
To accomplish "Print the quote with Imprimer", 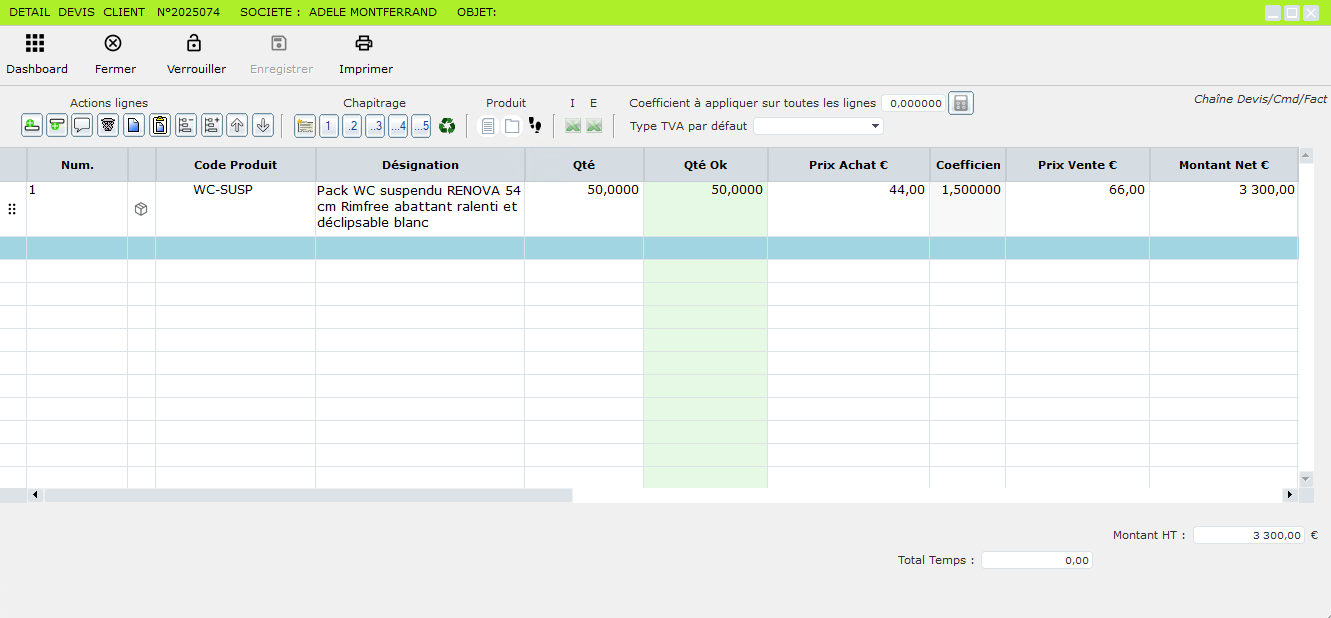I will click(x=365, y=54).
